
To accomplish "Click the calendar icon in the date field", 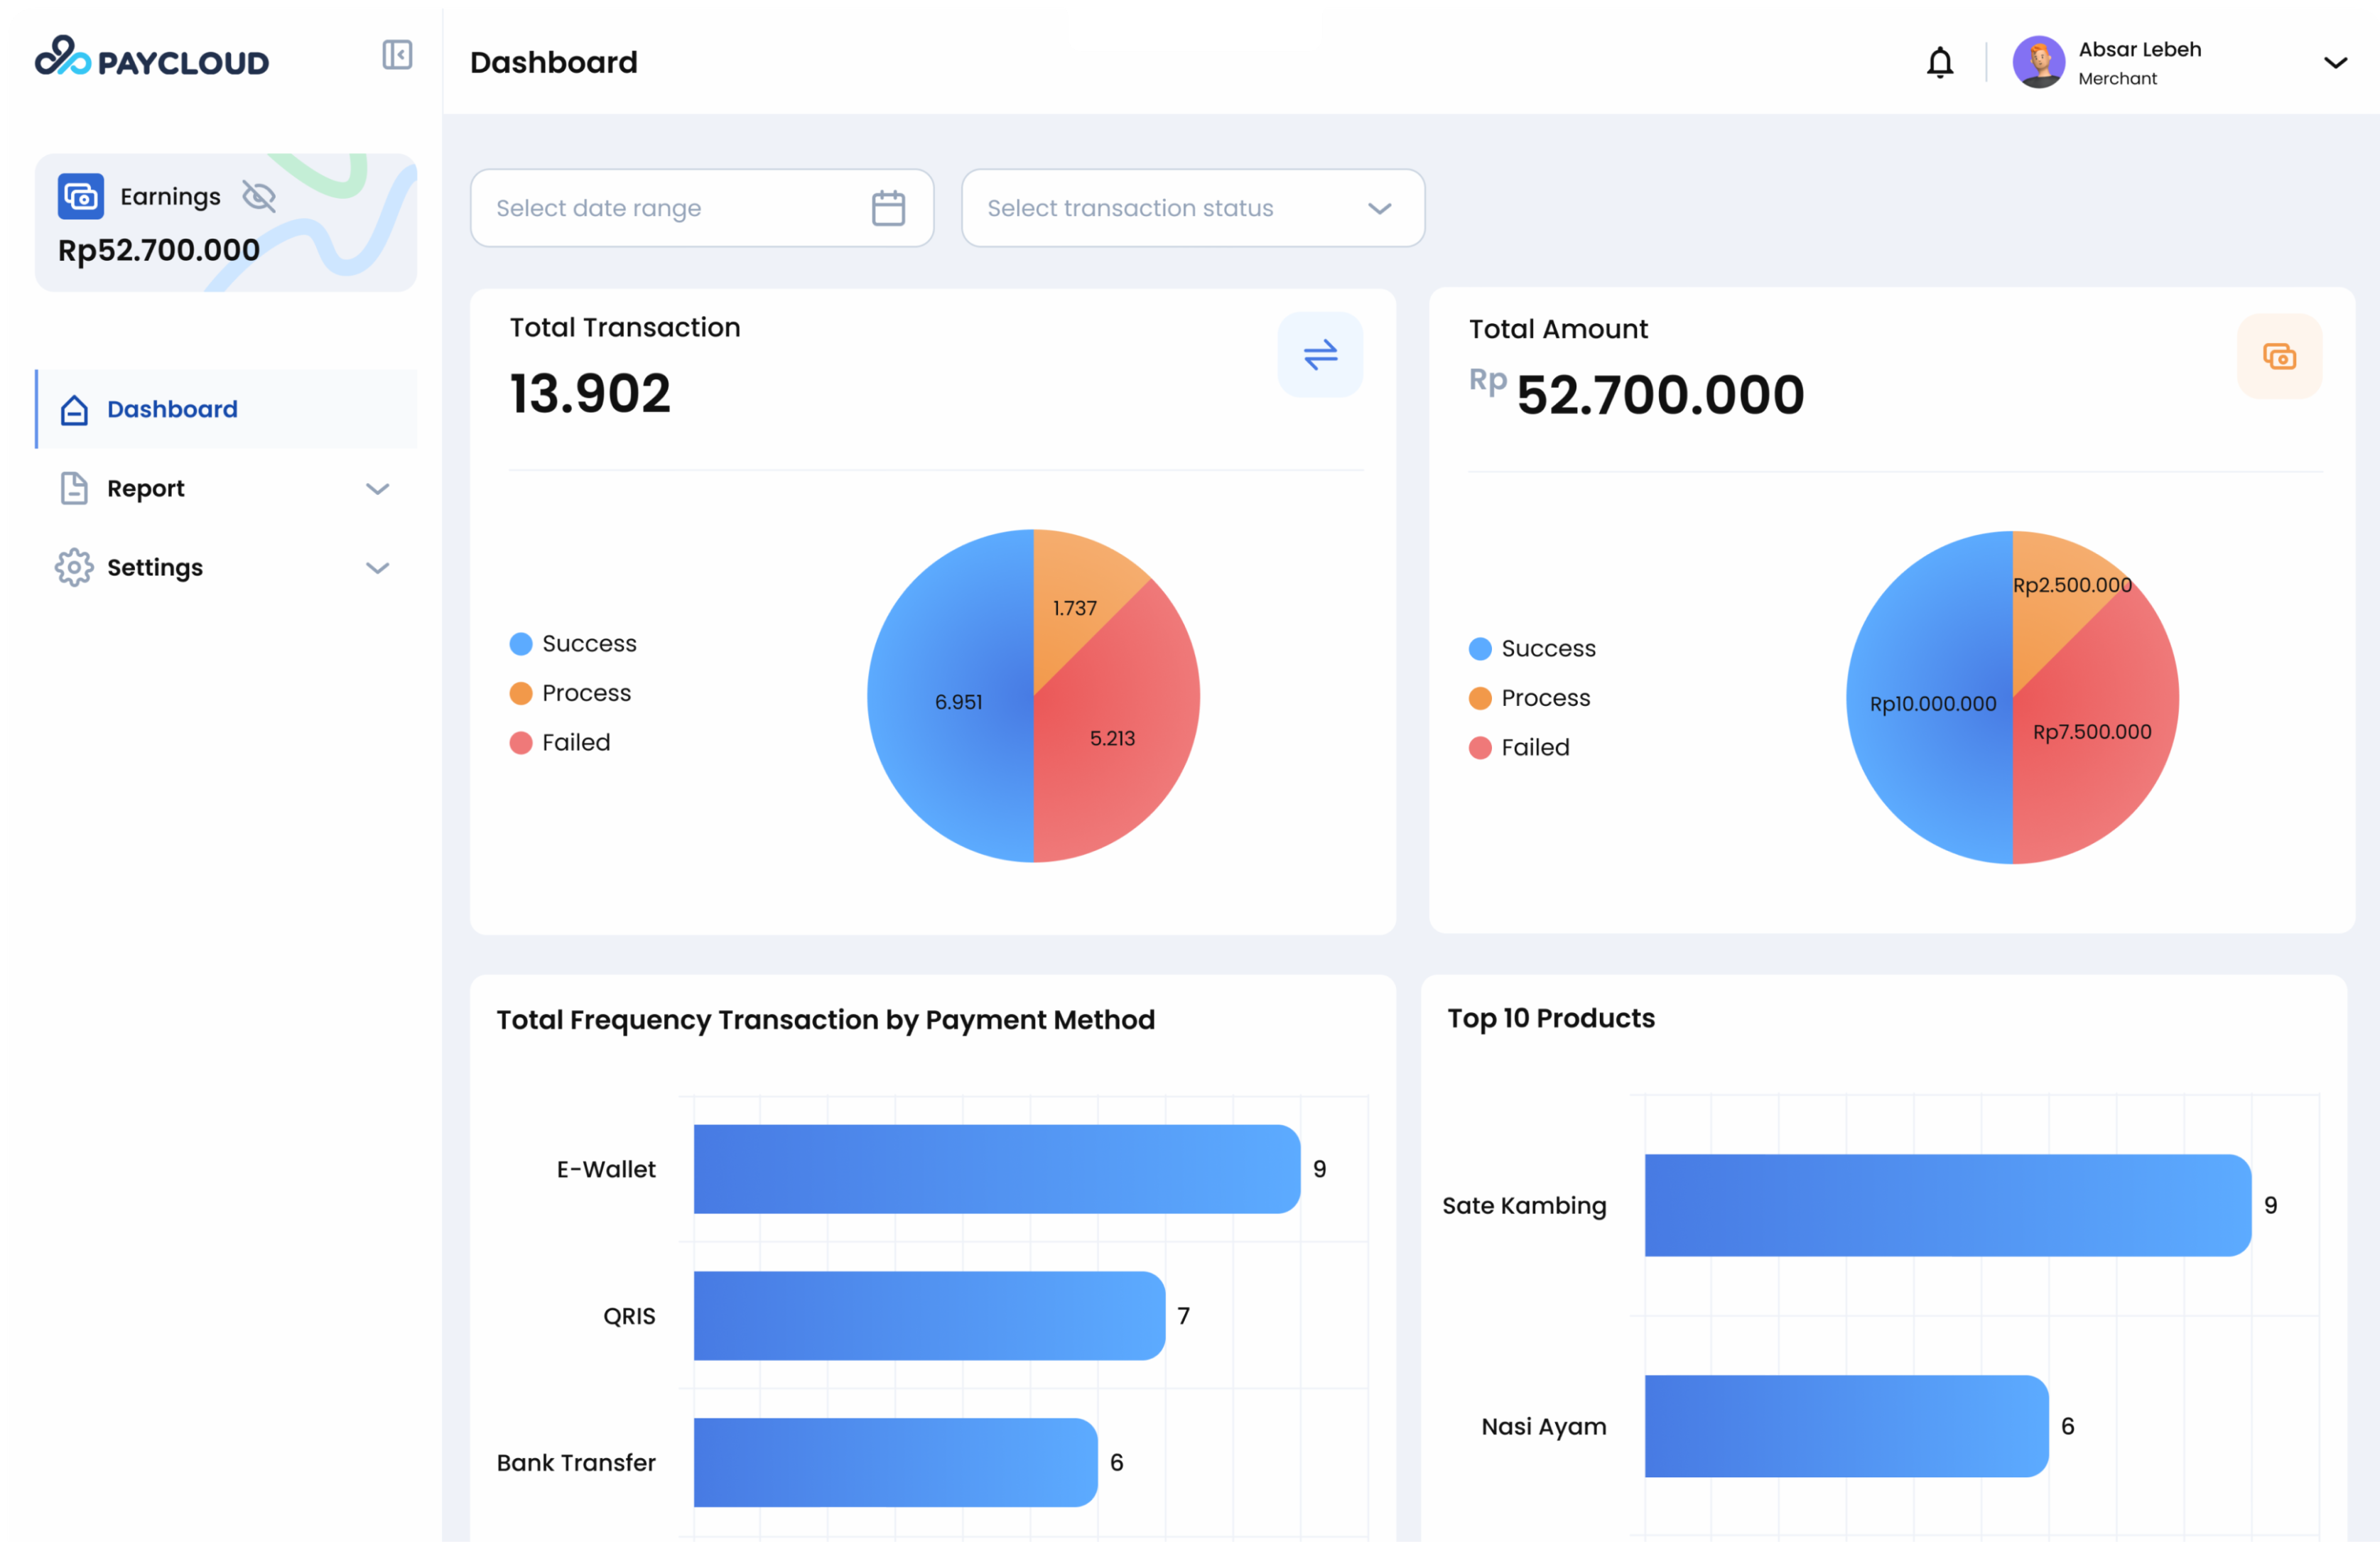I will (887, 208).
